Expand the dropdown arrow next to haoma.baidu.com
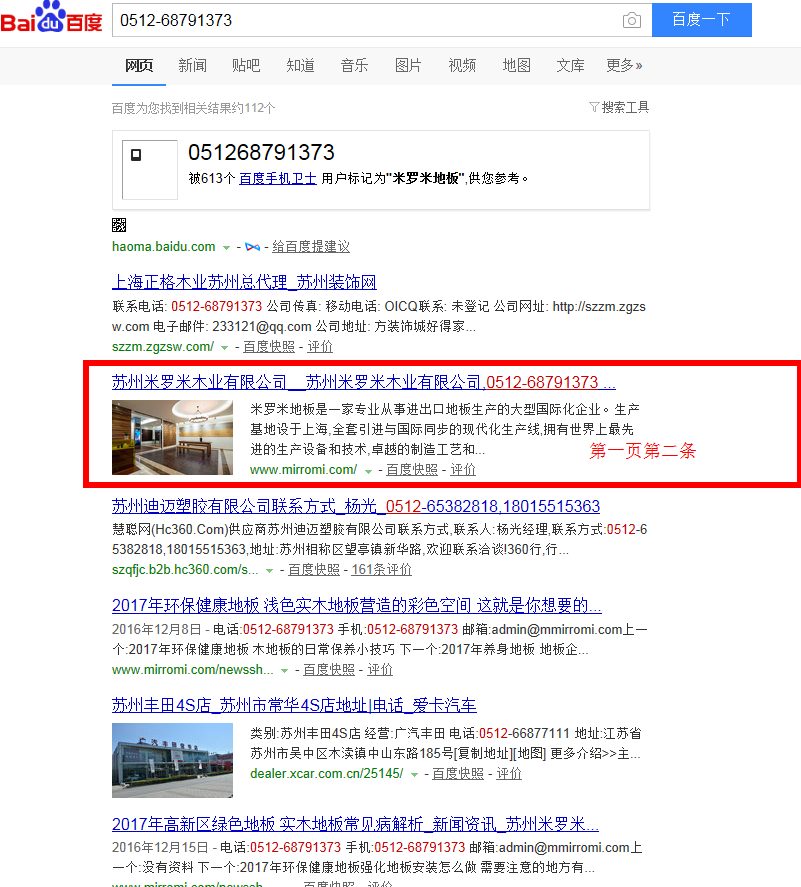Screen dimensions: 801x887 coord(225,246)
